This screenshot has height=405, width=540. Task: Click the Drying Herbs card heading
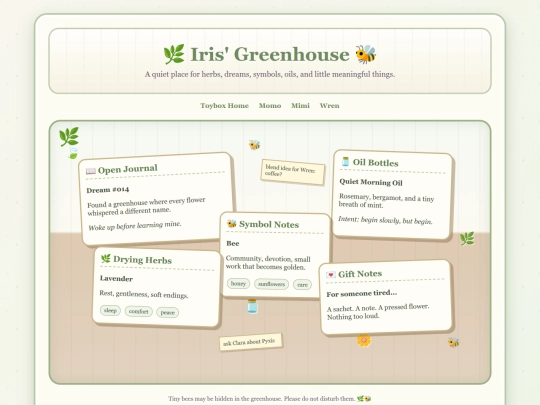142,260
